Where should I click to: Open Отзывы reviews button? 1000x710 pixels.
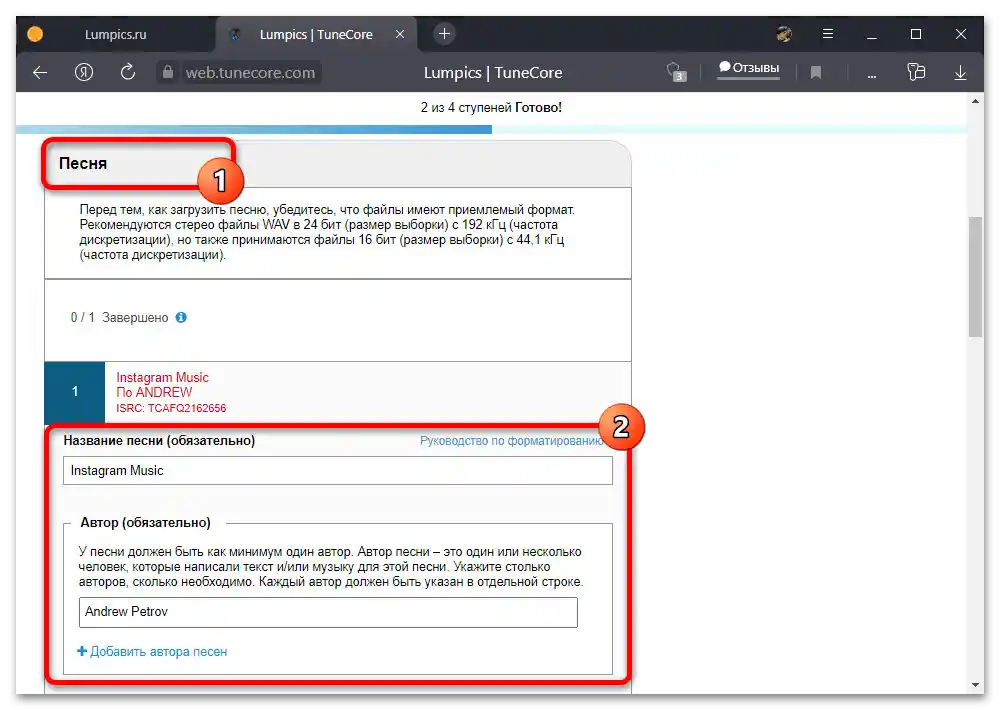749,68
